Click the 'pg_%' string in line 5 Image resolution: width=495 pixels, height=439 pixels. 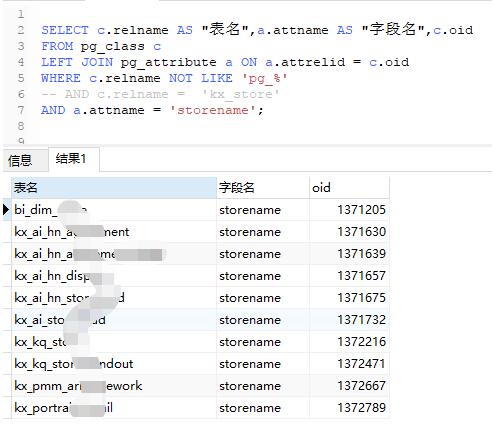[x=264, y=79]
